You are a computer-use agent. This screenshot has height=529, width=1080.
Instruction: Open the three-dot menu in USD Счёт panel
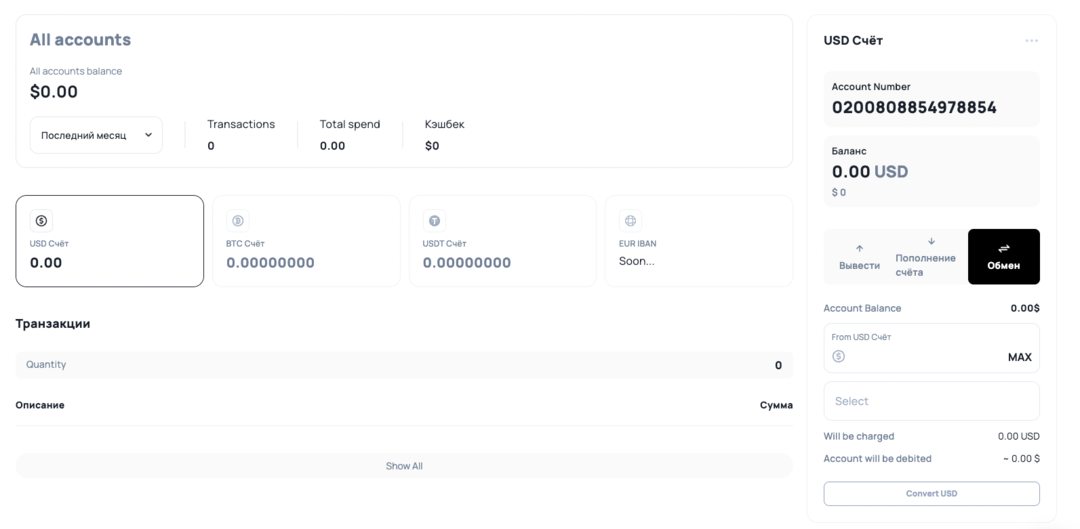(x=1031, y=41)
